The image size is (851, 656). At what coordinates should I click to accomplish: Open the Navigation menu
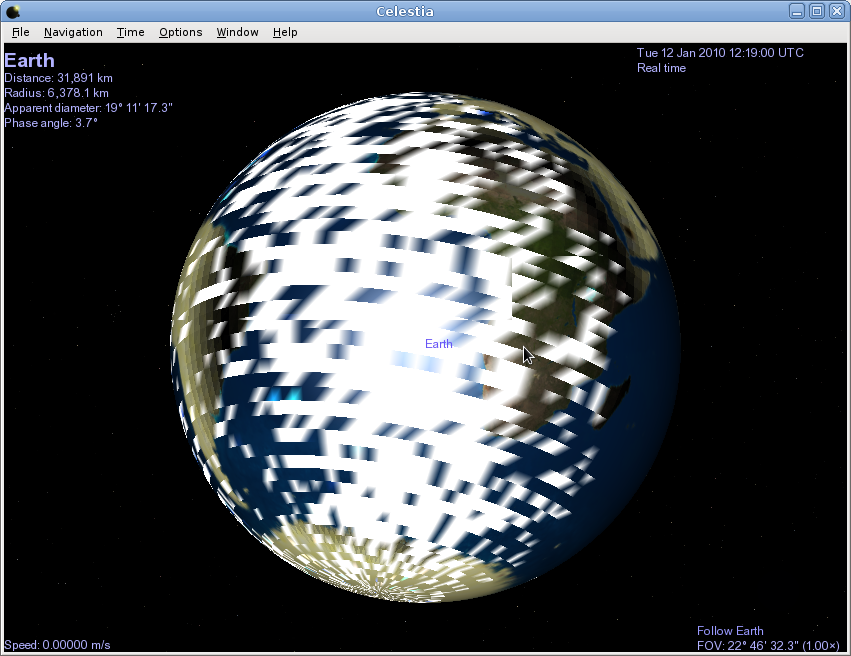point(73,32)
